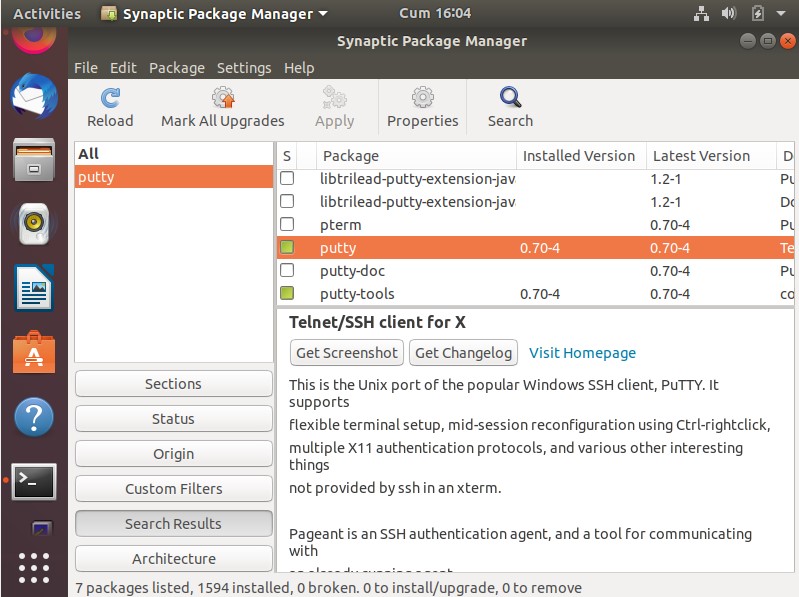Screen dimensions: 799x597
Task: Select All in the filter list
Action: 174,154
